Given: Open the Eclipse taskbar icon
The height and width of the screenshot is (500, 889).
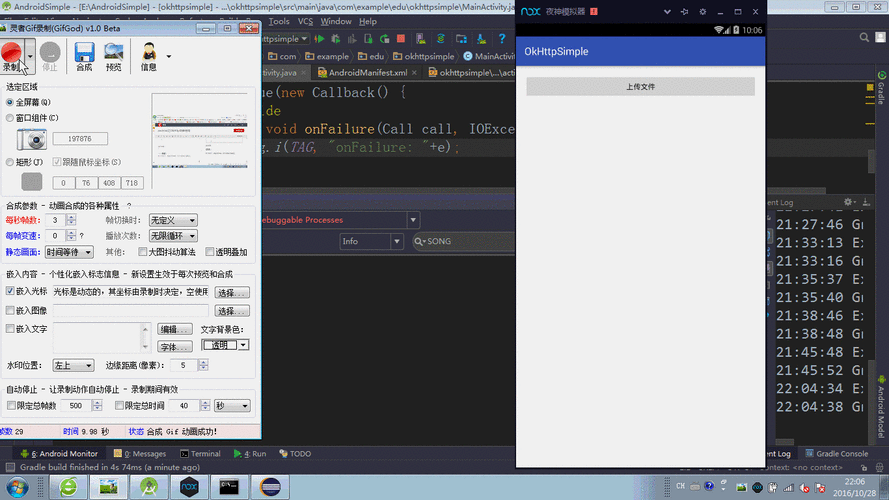Looking at the screenshot, I should click(270, 487).
